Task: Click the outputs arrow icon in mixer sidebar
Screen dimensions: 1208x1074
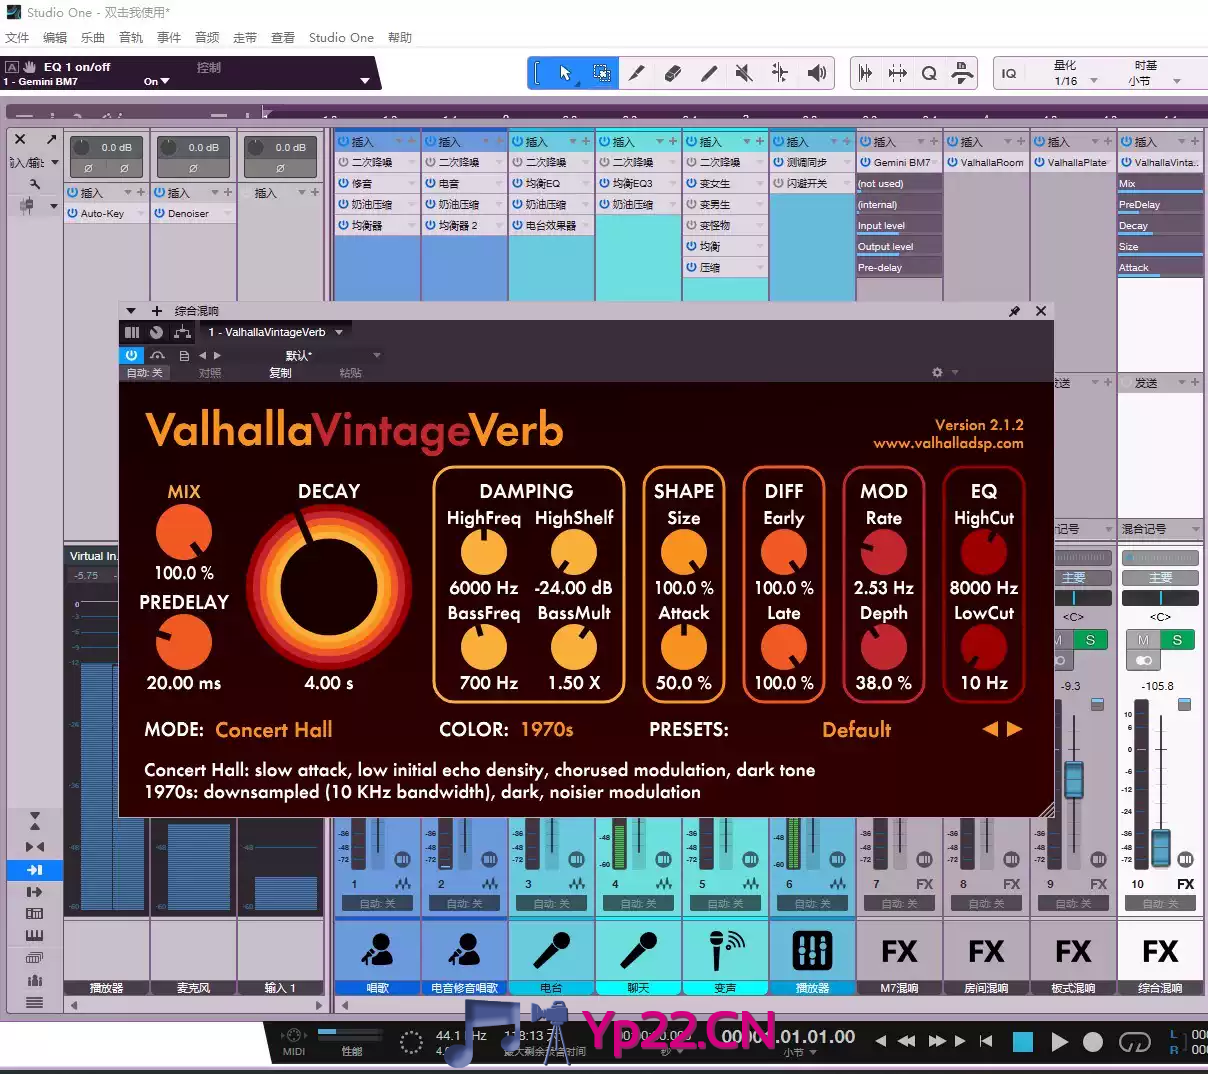Action: (x=34, y=892)
